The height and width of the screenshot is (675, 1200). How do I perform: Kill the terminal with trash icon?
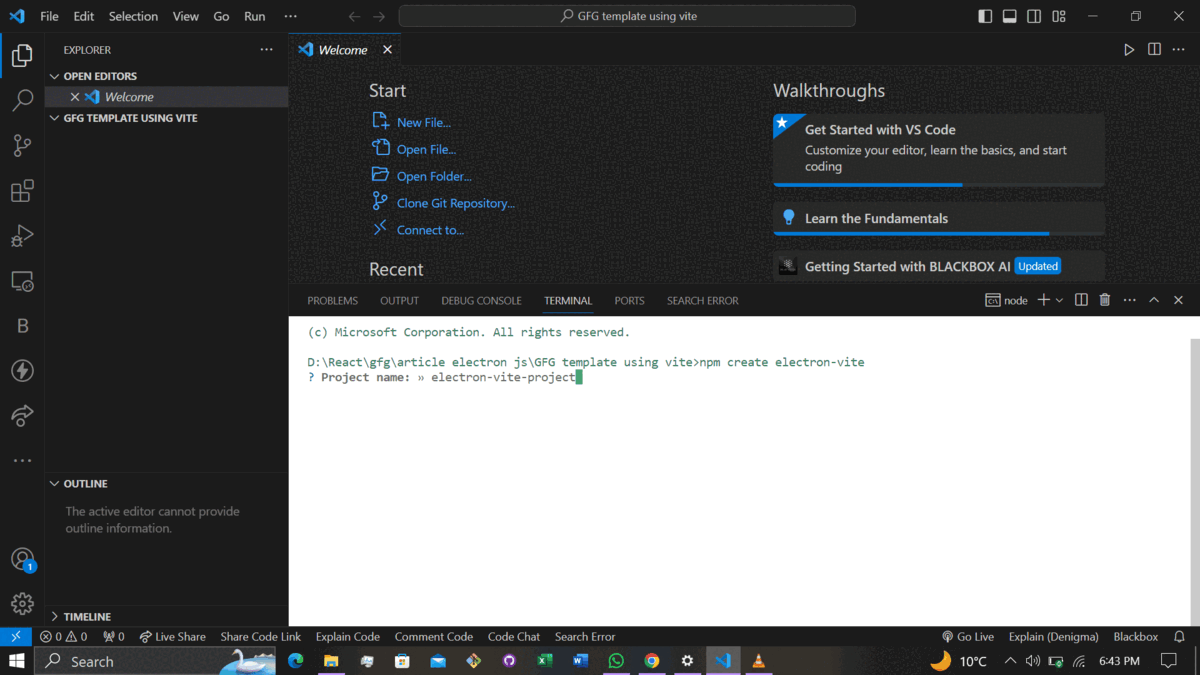[1105, 300]
